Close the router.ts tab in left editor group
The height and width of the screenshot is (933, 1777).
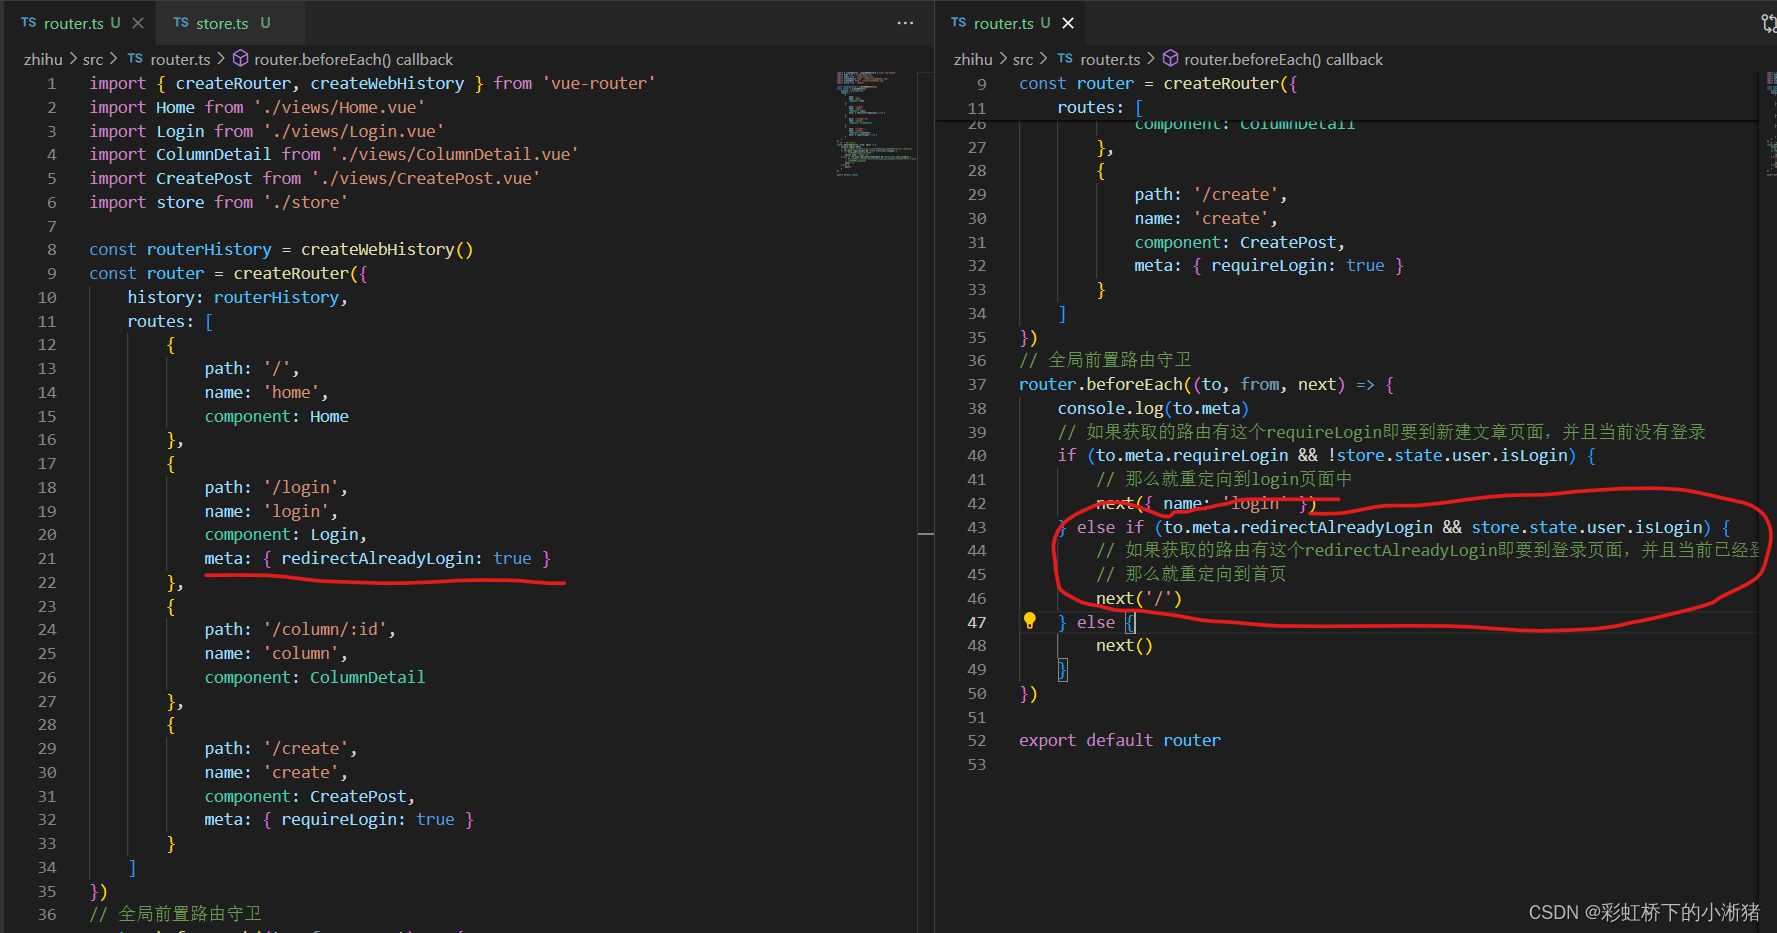click(138, 23)
